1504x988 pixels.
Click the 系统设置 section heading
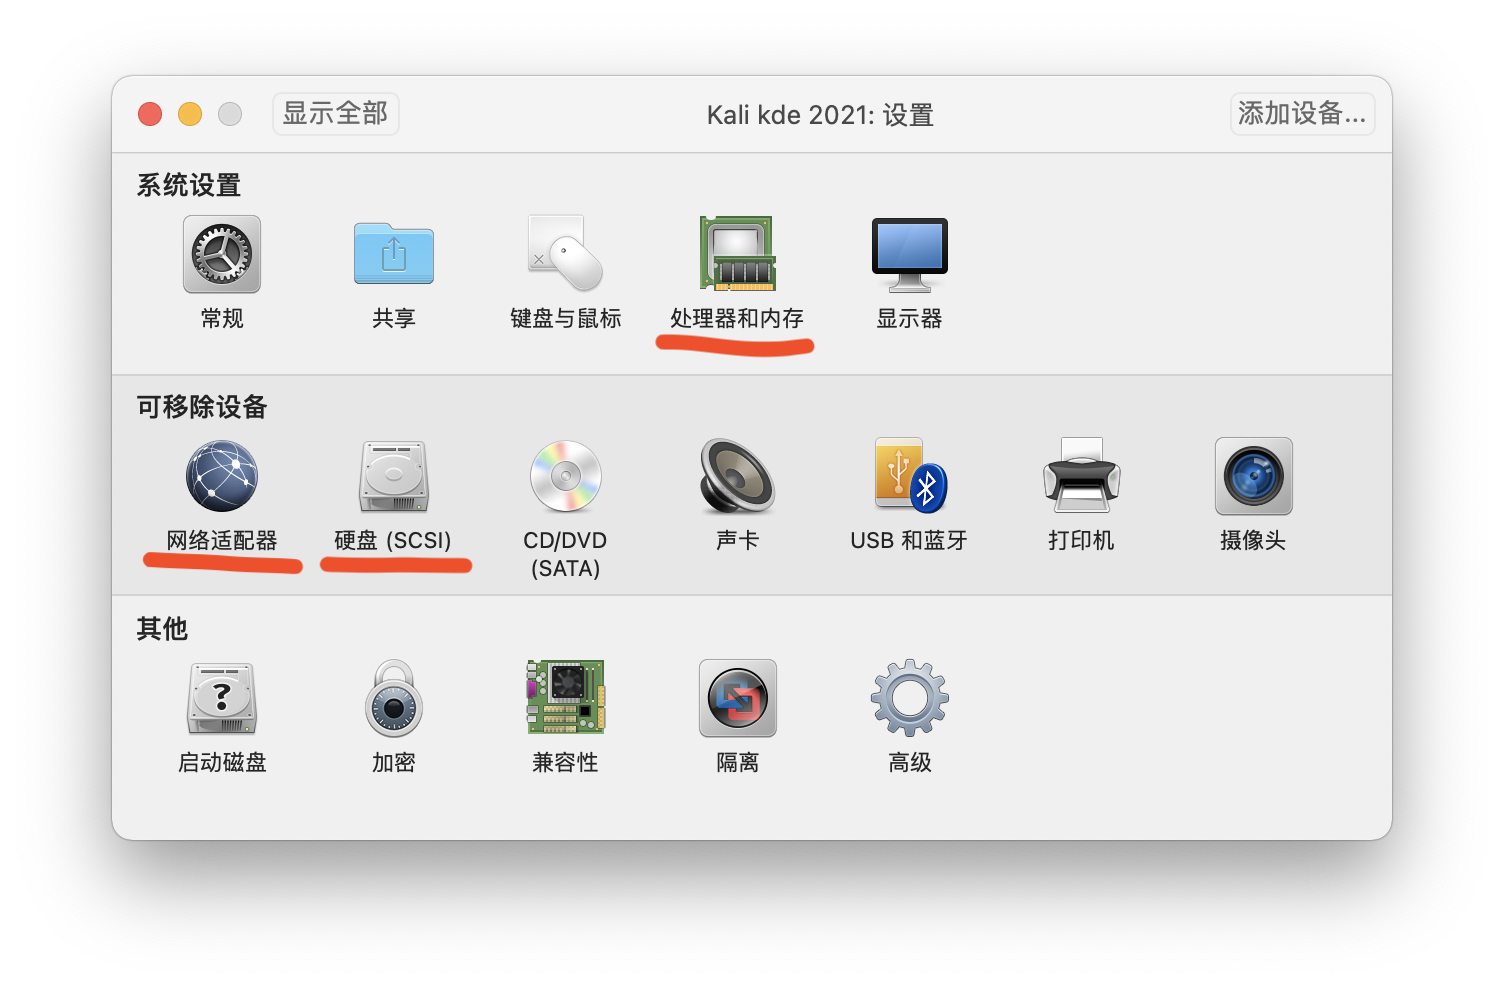(x=189, y=185)
